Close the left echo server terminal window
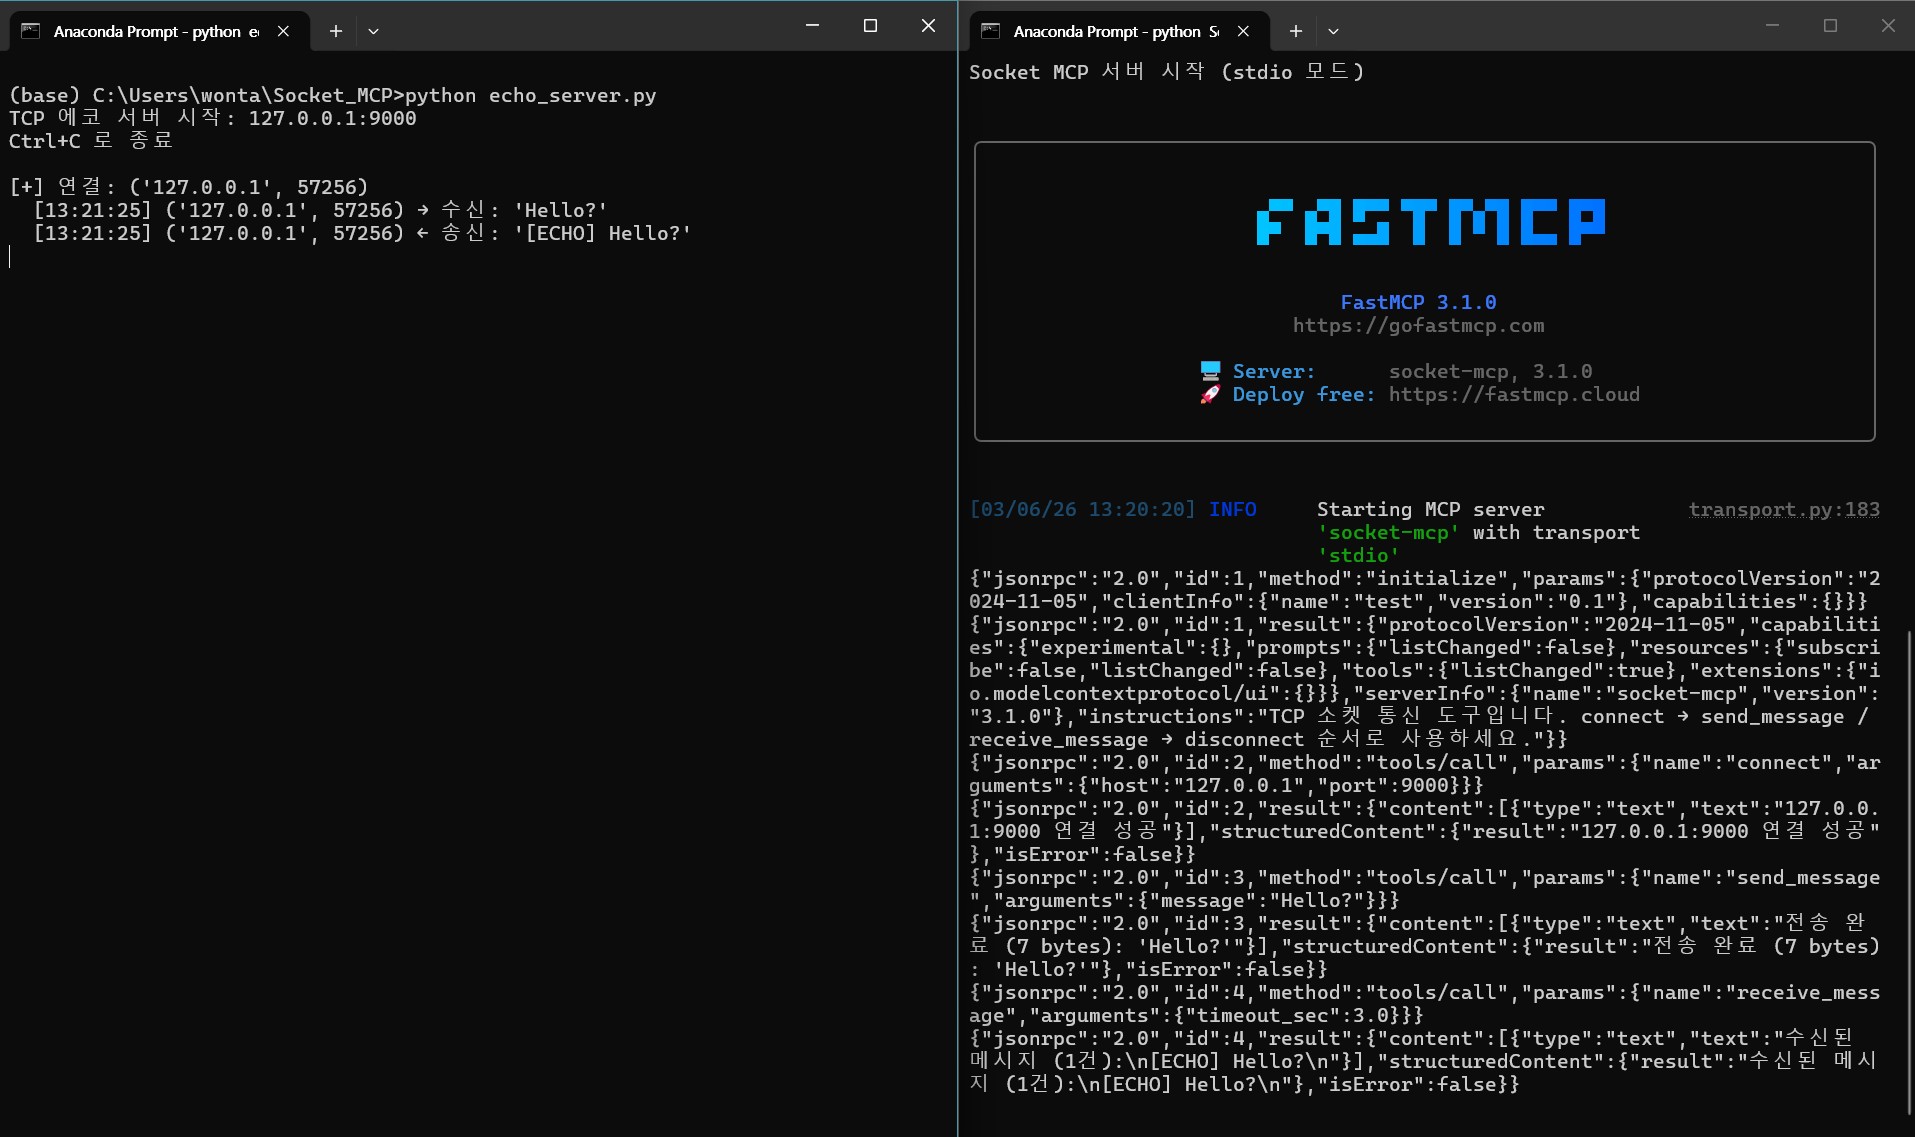The width and height of the screenshot is (1915, 1137). (x=928, y=26)
